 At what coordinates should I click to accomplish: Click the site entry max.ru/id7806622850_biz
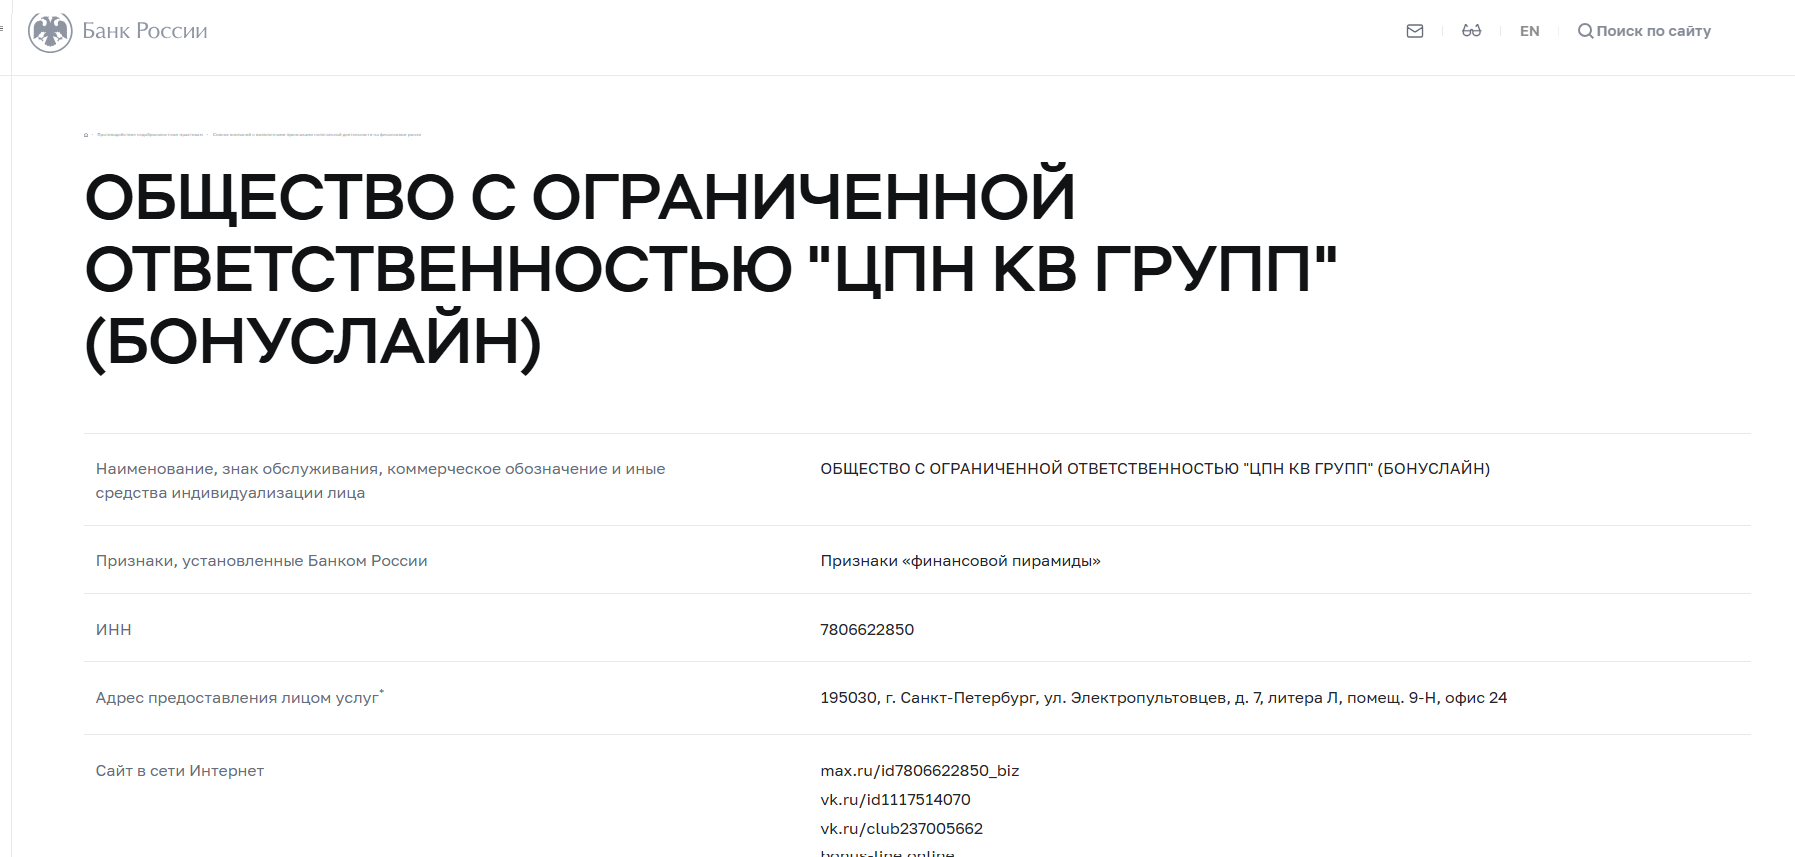point(919,770)
